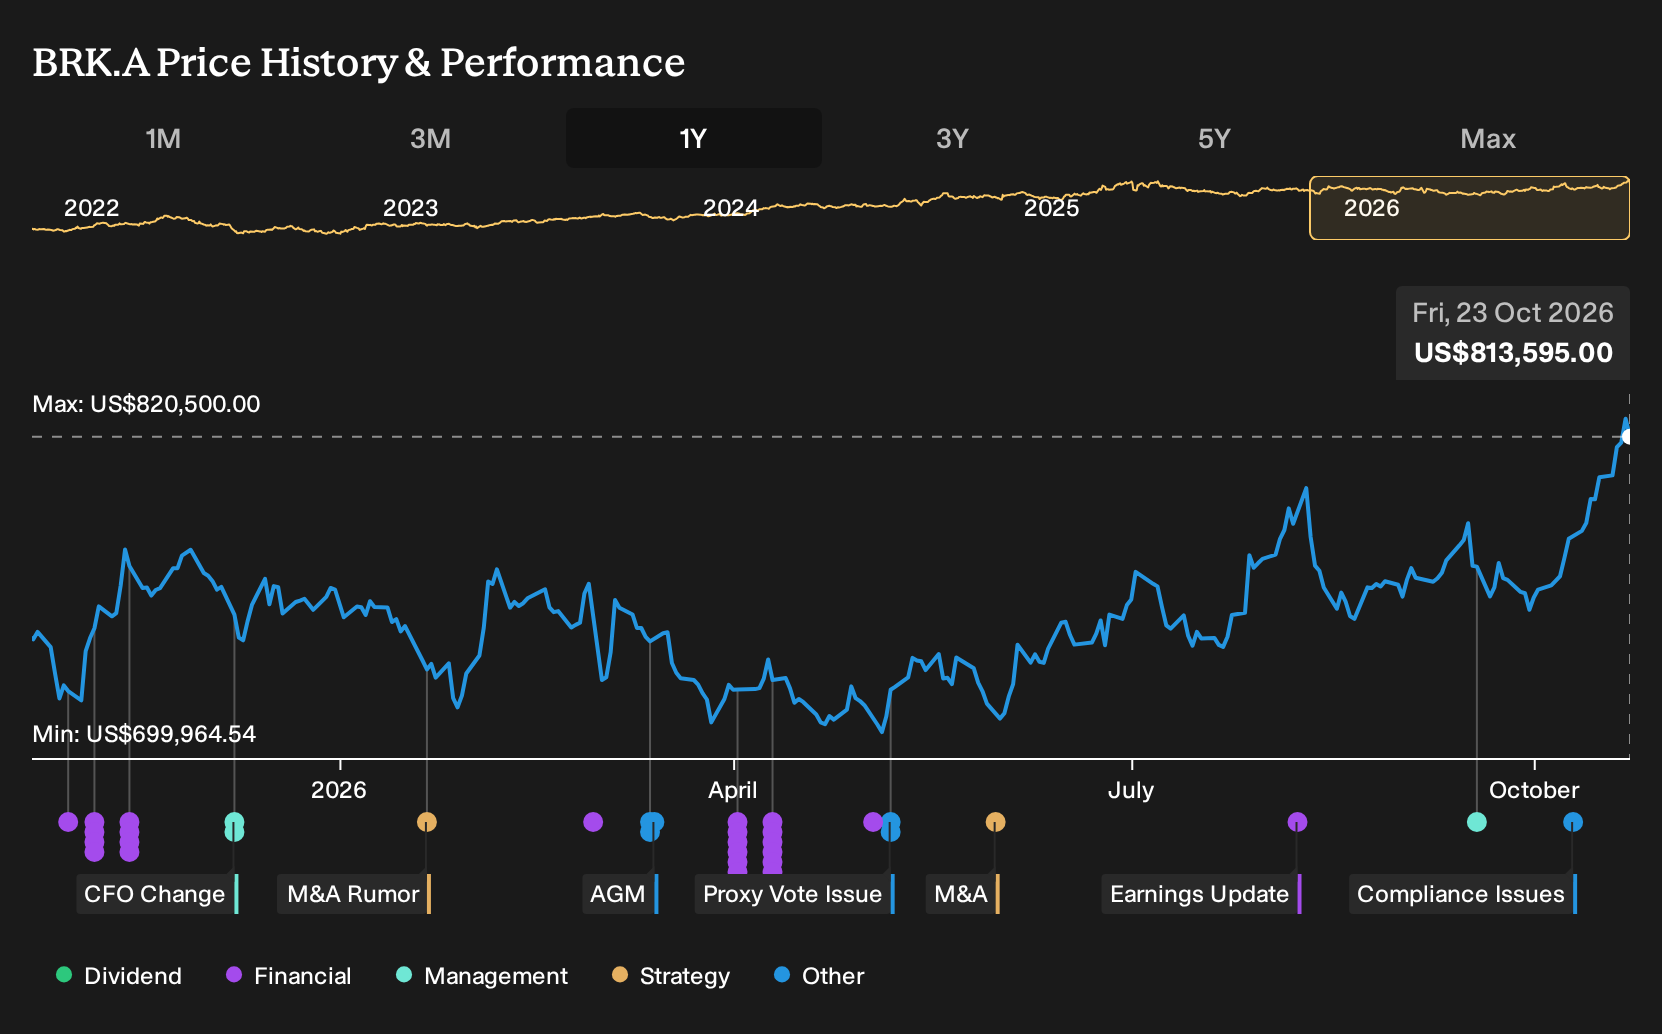Image resolution: width=1662 pixels, height=1034 pixels.
Task: Click the Earnings Update event label
Action: (1202, 894)
